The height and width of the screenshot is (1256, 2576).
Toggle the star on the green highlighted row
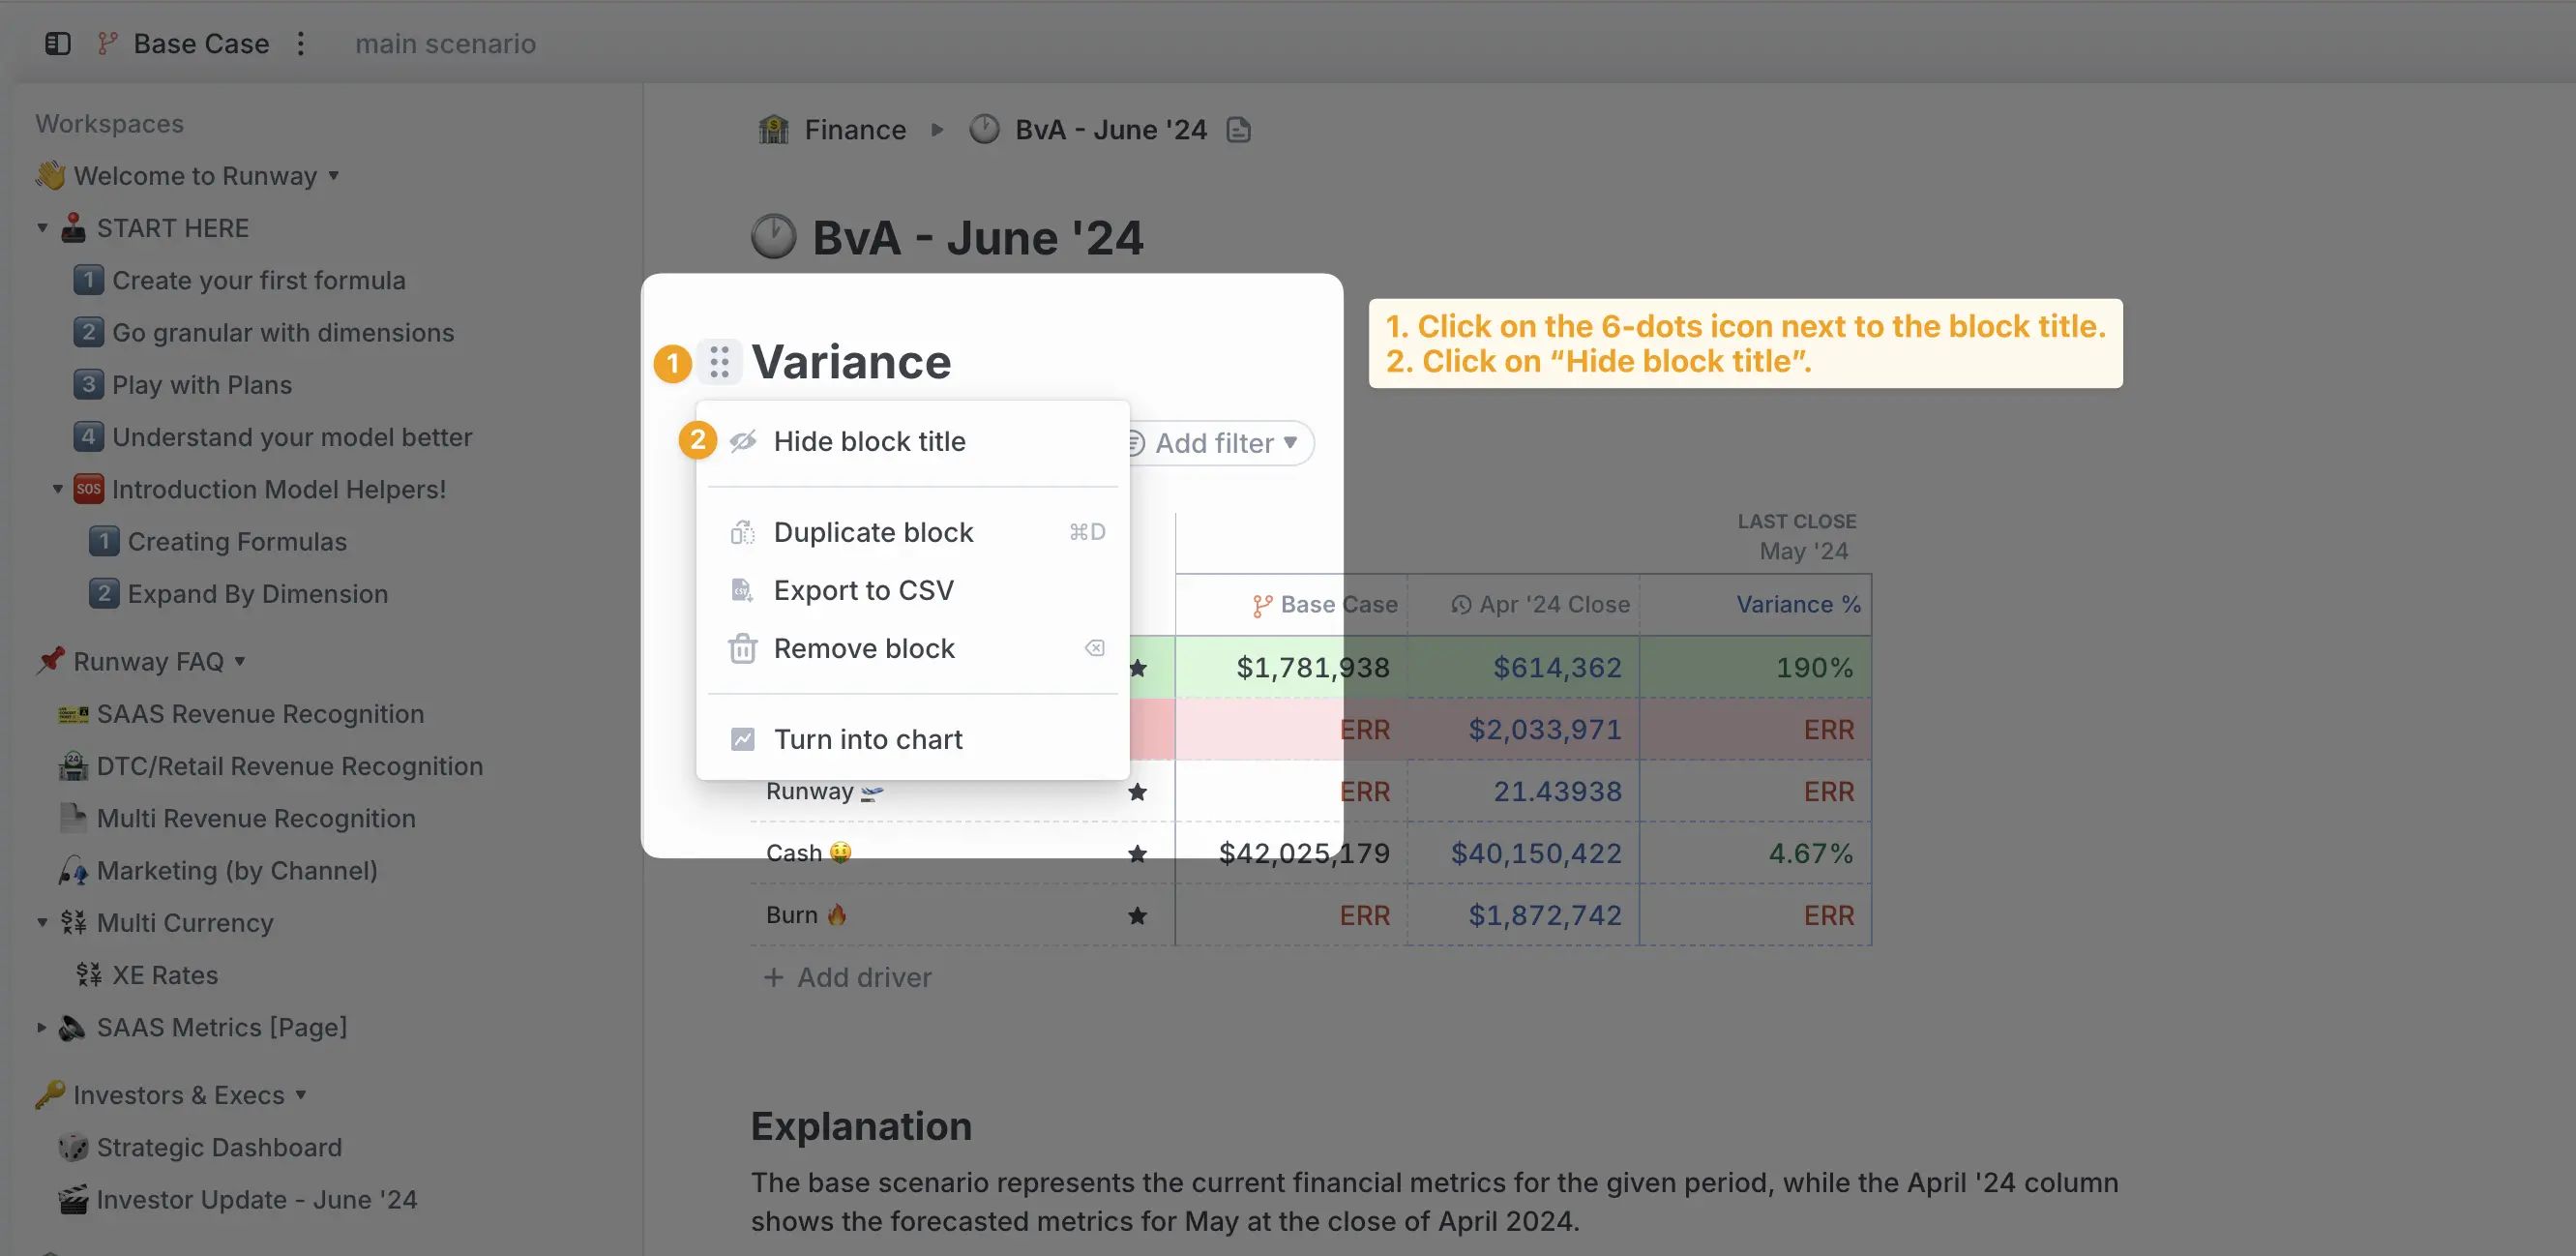tap(1137, 668)
